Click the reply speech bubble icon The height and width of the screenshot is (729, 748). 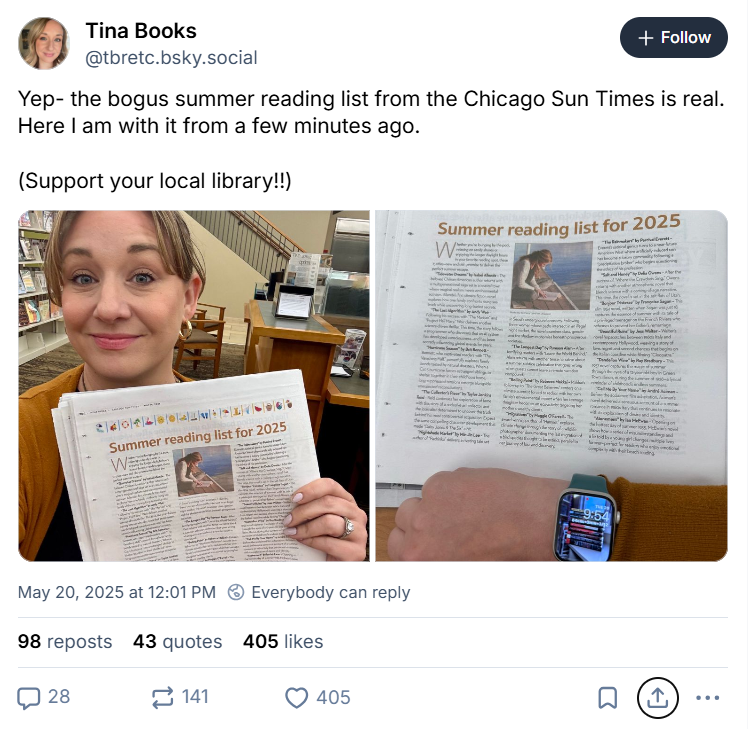29,698
